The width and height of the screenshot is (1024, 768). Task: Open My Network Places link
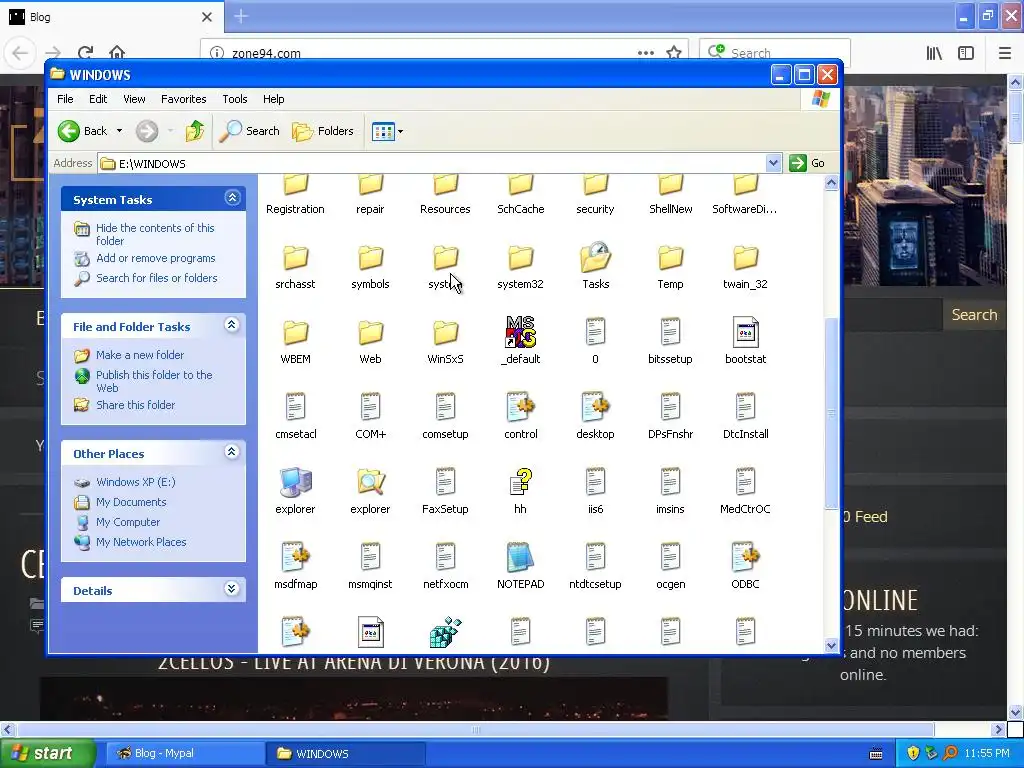click(x=141, y=542)
